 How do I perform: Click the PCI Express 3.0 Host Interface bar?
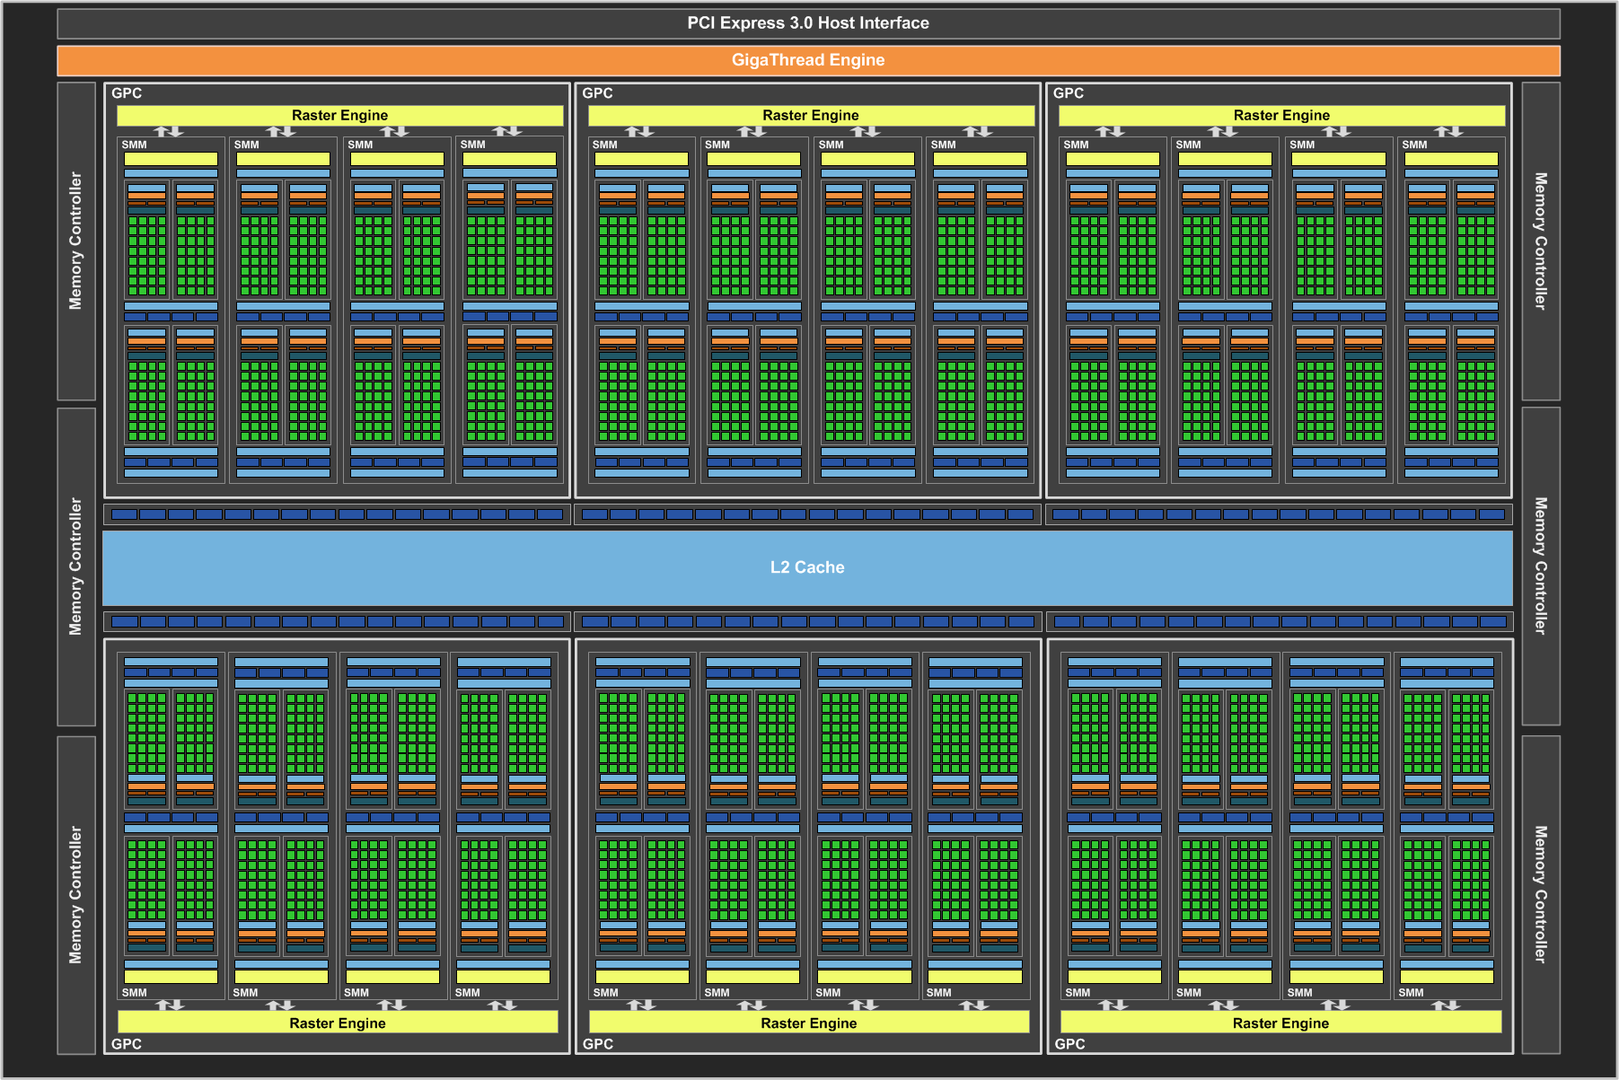[808, 23]
